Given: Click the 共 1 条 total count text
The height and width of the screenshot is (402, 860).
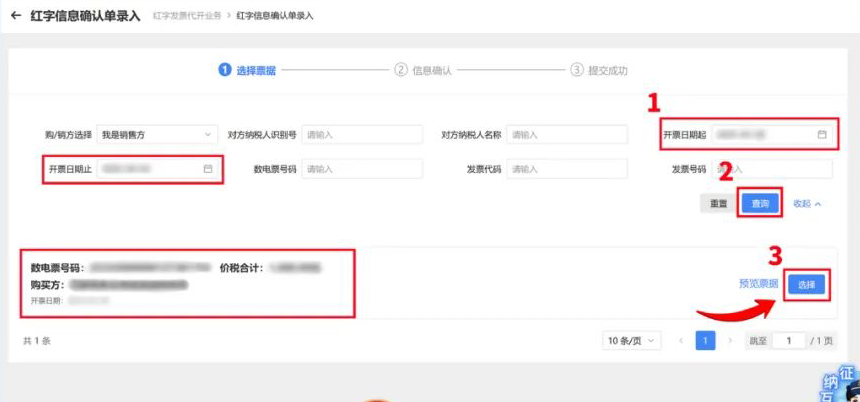Looking at the screenshot, I should 37,341.
